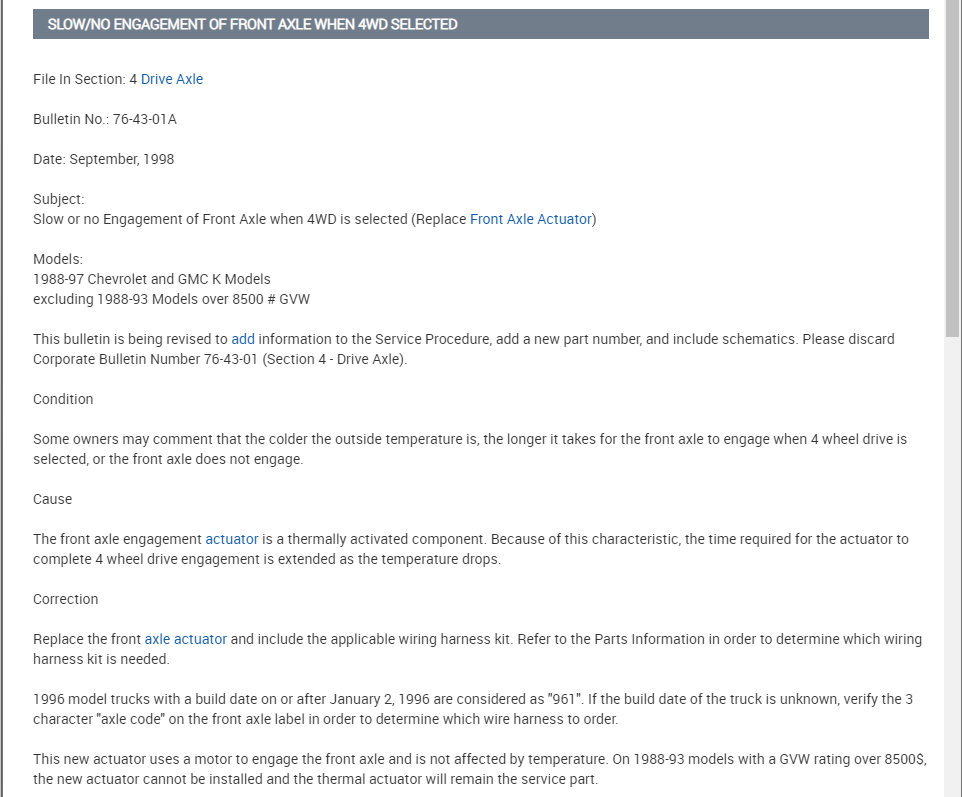Click the blue 'add' link
Screen dimensions: 962x797
[x=243, y=339]
